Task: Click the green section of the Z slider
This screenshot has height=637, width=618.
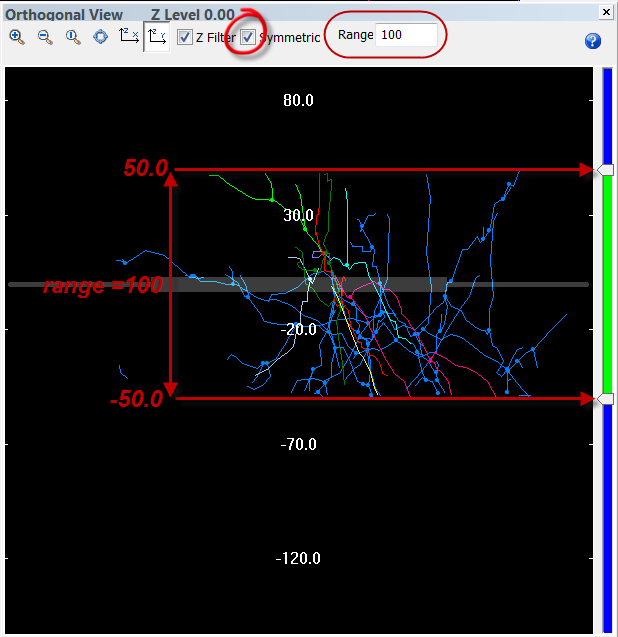Action: point(605,285)
